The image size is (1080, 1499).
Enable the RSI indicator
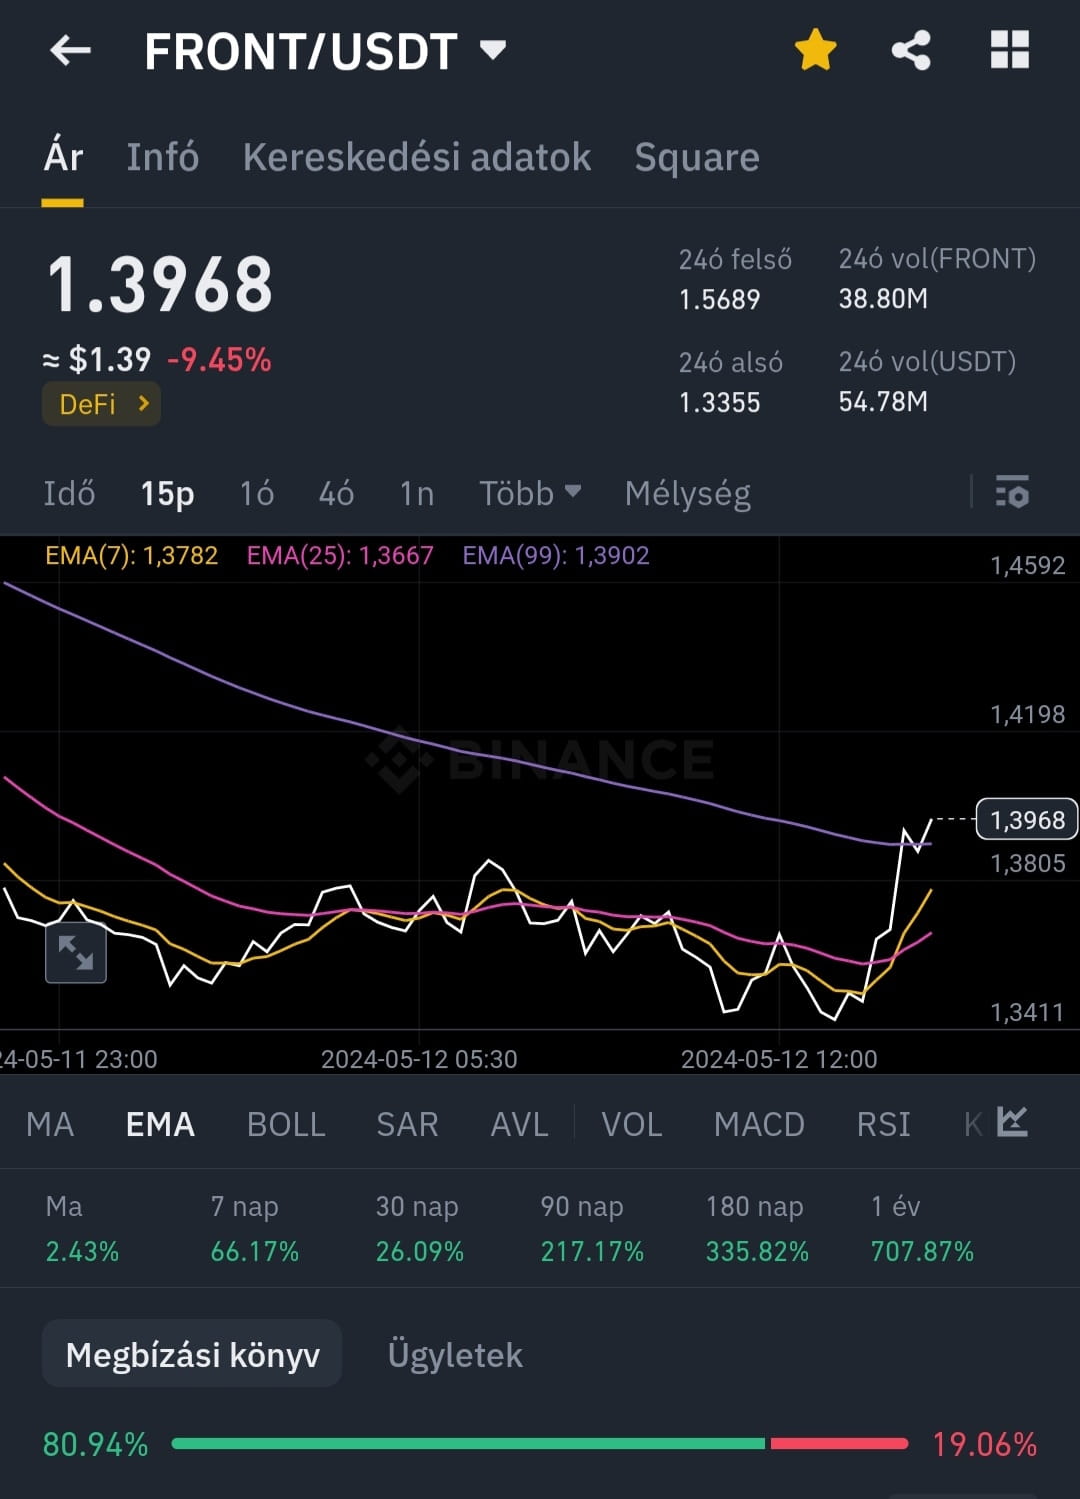883,1124
